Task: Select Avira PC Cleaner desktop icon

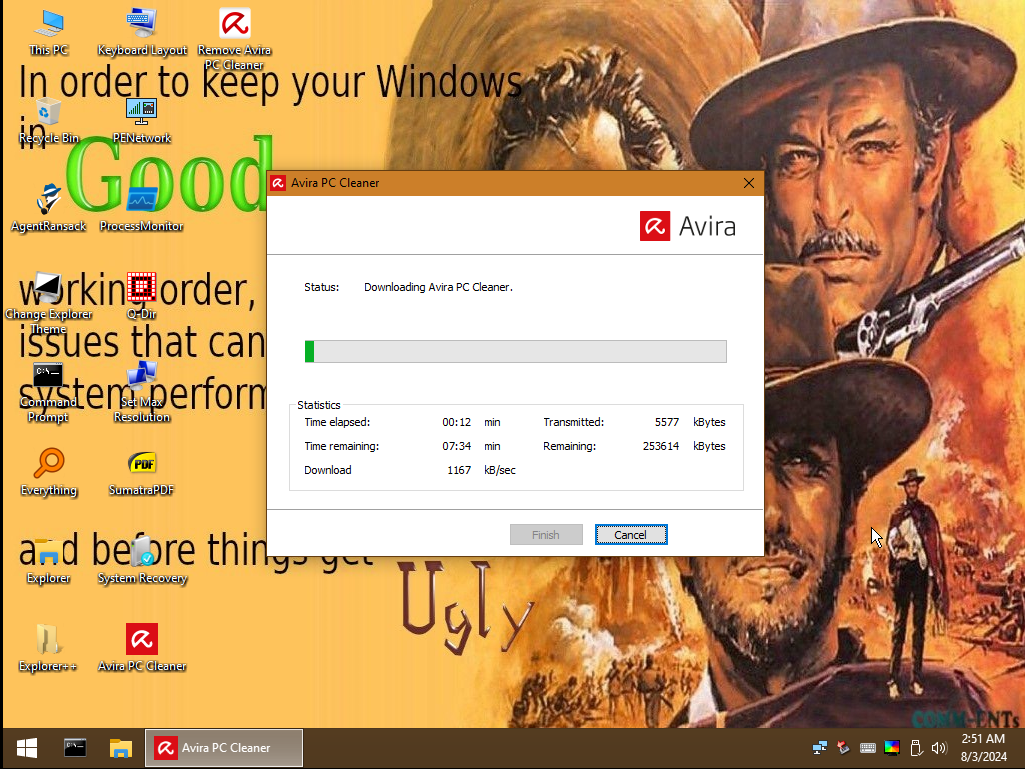Action: click(x=142, y=648)
